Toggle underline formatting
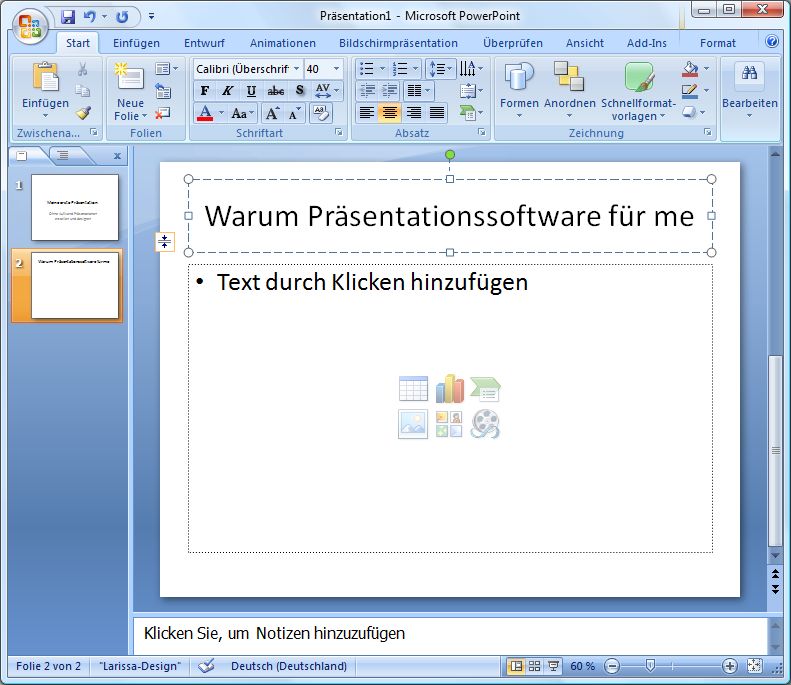The width and height of the screenshot is (791, 685). (x=251, y=91)
